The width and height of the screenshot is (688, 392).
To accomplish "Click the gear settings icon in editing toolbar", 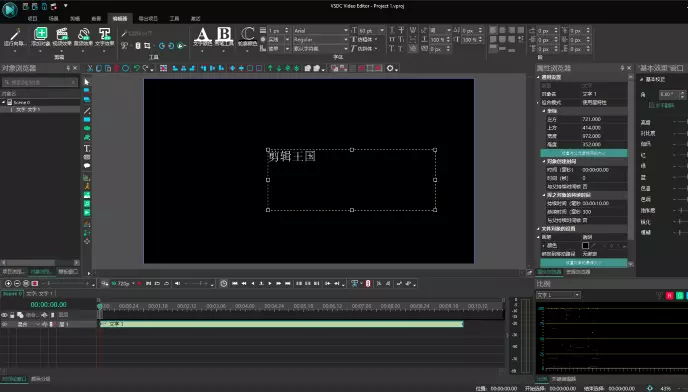I will click(x=390, y=68).
